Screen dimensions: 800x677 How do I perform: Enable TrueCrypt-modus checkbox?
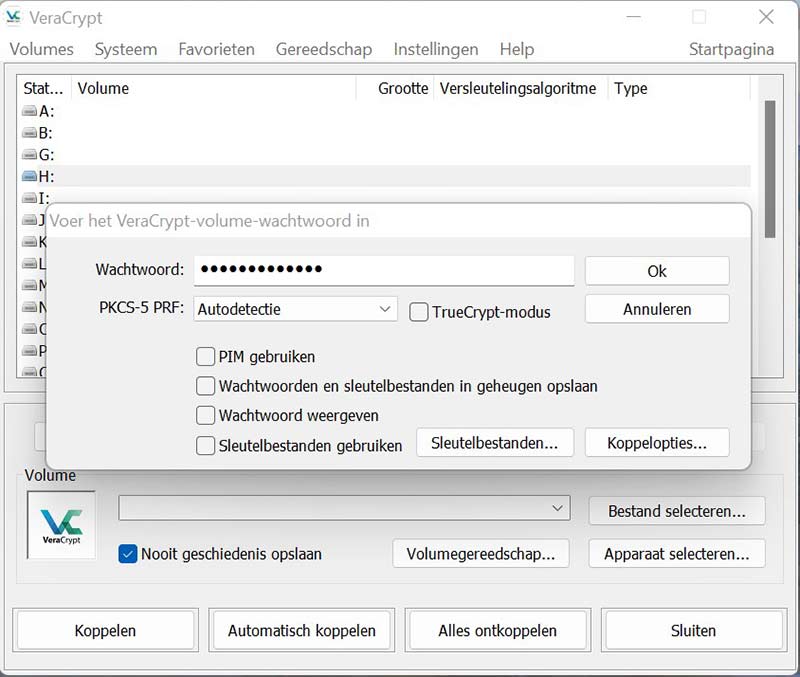tap(418, 312)
